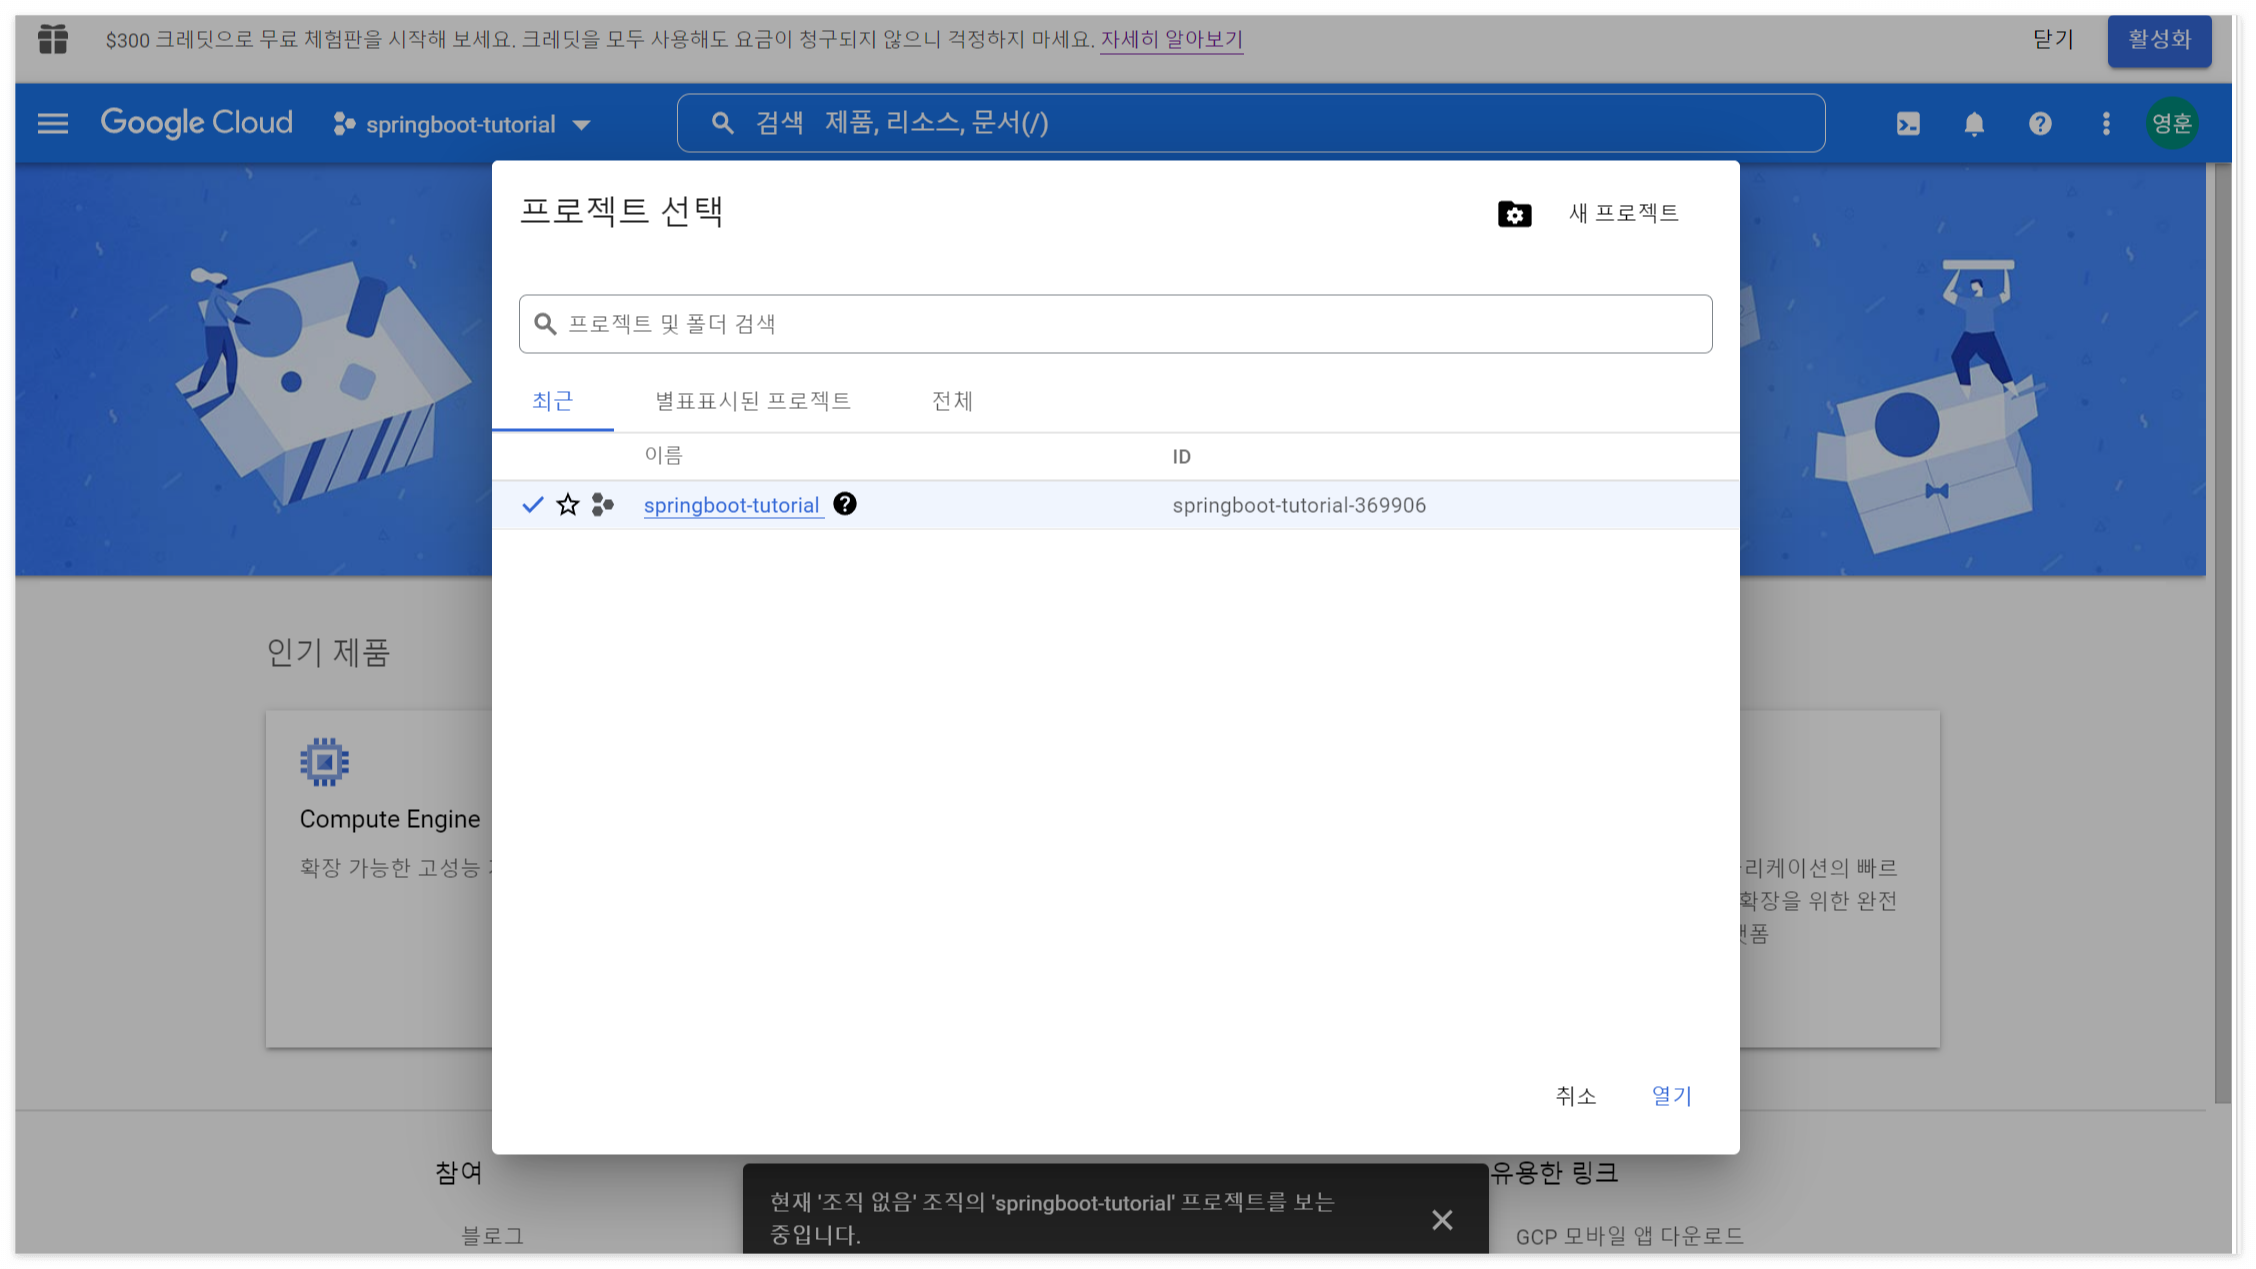Click the user avatar 영훈
Screen dimensions: 2256x1269
(2171, 123)
